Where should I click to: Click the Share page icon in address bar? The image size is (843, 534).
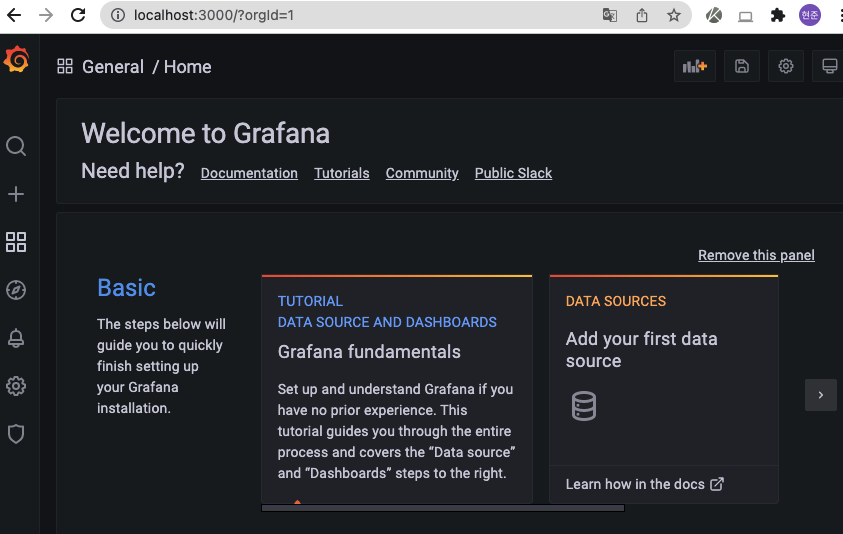(x=642, y=15)
